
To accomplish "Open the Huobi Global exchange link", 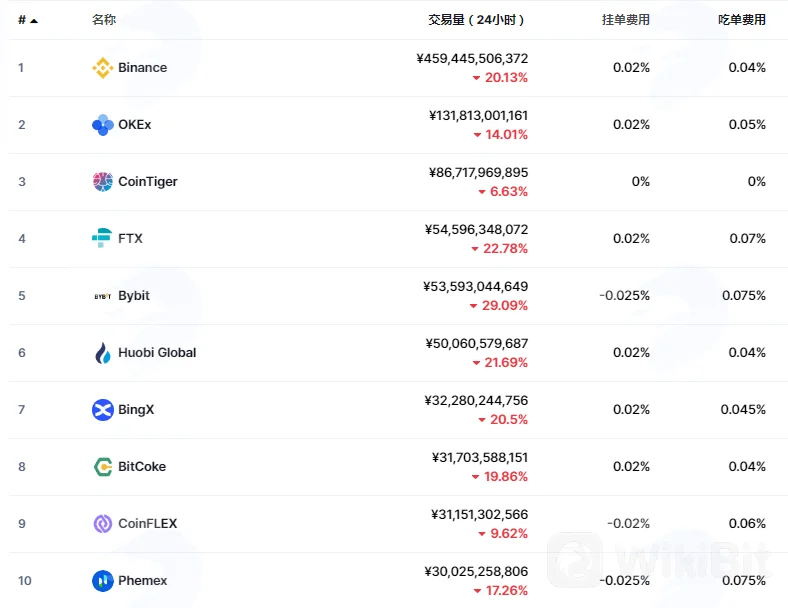I will (157, 352).
